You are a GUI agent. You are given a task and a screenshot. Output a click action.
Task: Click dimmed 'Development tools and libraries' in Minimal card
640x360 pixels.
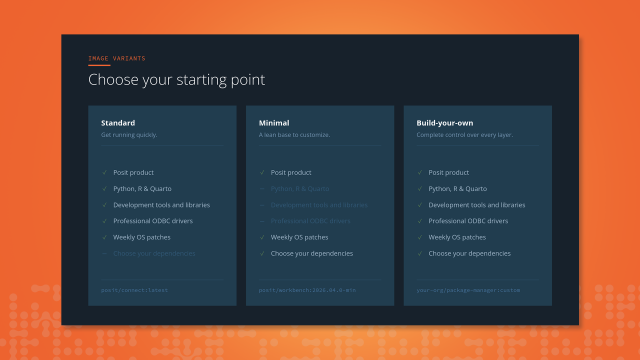click(x=319, y=205)
